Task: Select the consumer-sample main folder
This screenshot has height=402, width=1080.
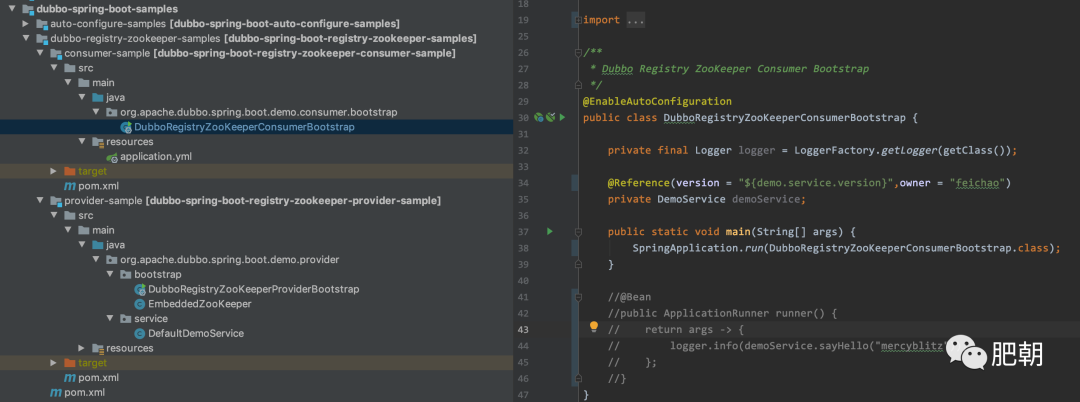Action: click(103, 83)
